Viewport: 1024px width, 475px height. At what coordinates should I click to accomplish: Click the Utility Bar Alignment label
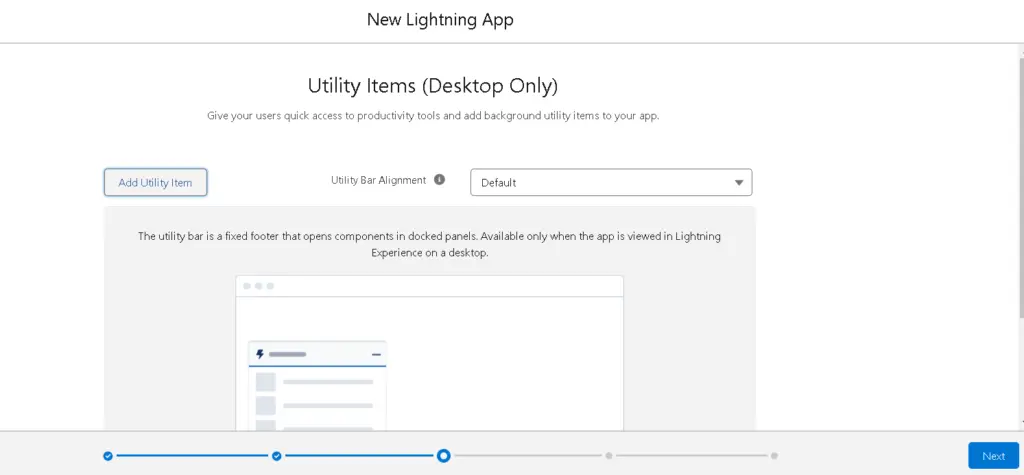point(378,180)
